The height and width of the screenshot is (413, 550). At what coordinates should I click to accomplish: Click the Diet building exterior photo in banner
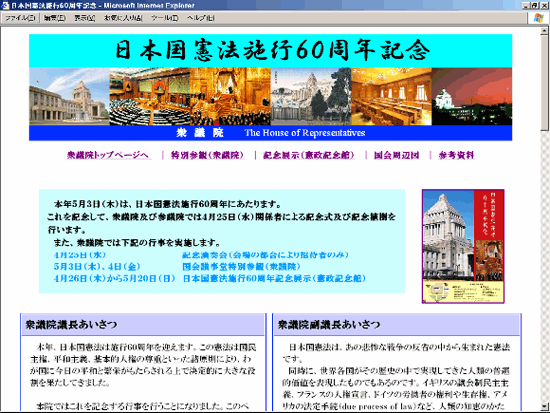pos(69,96)
